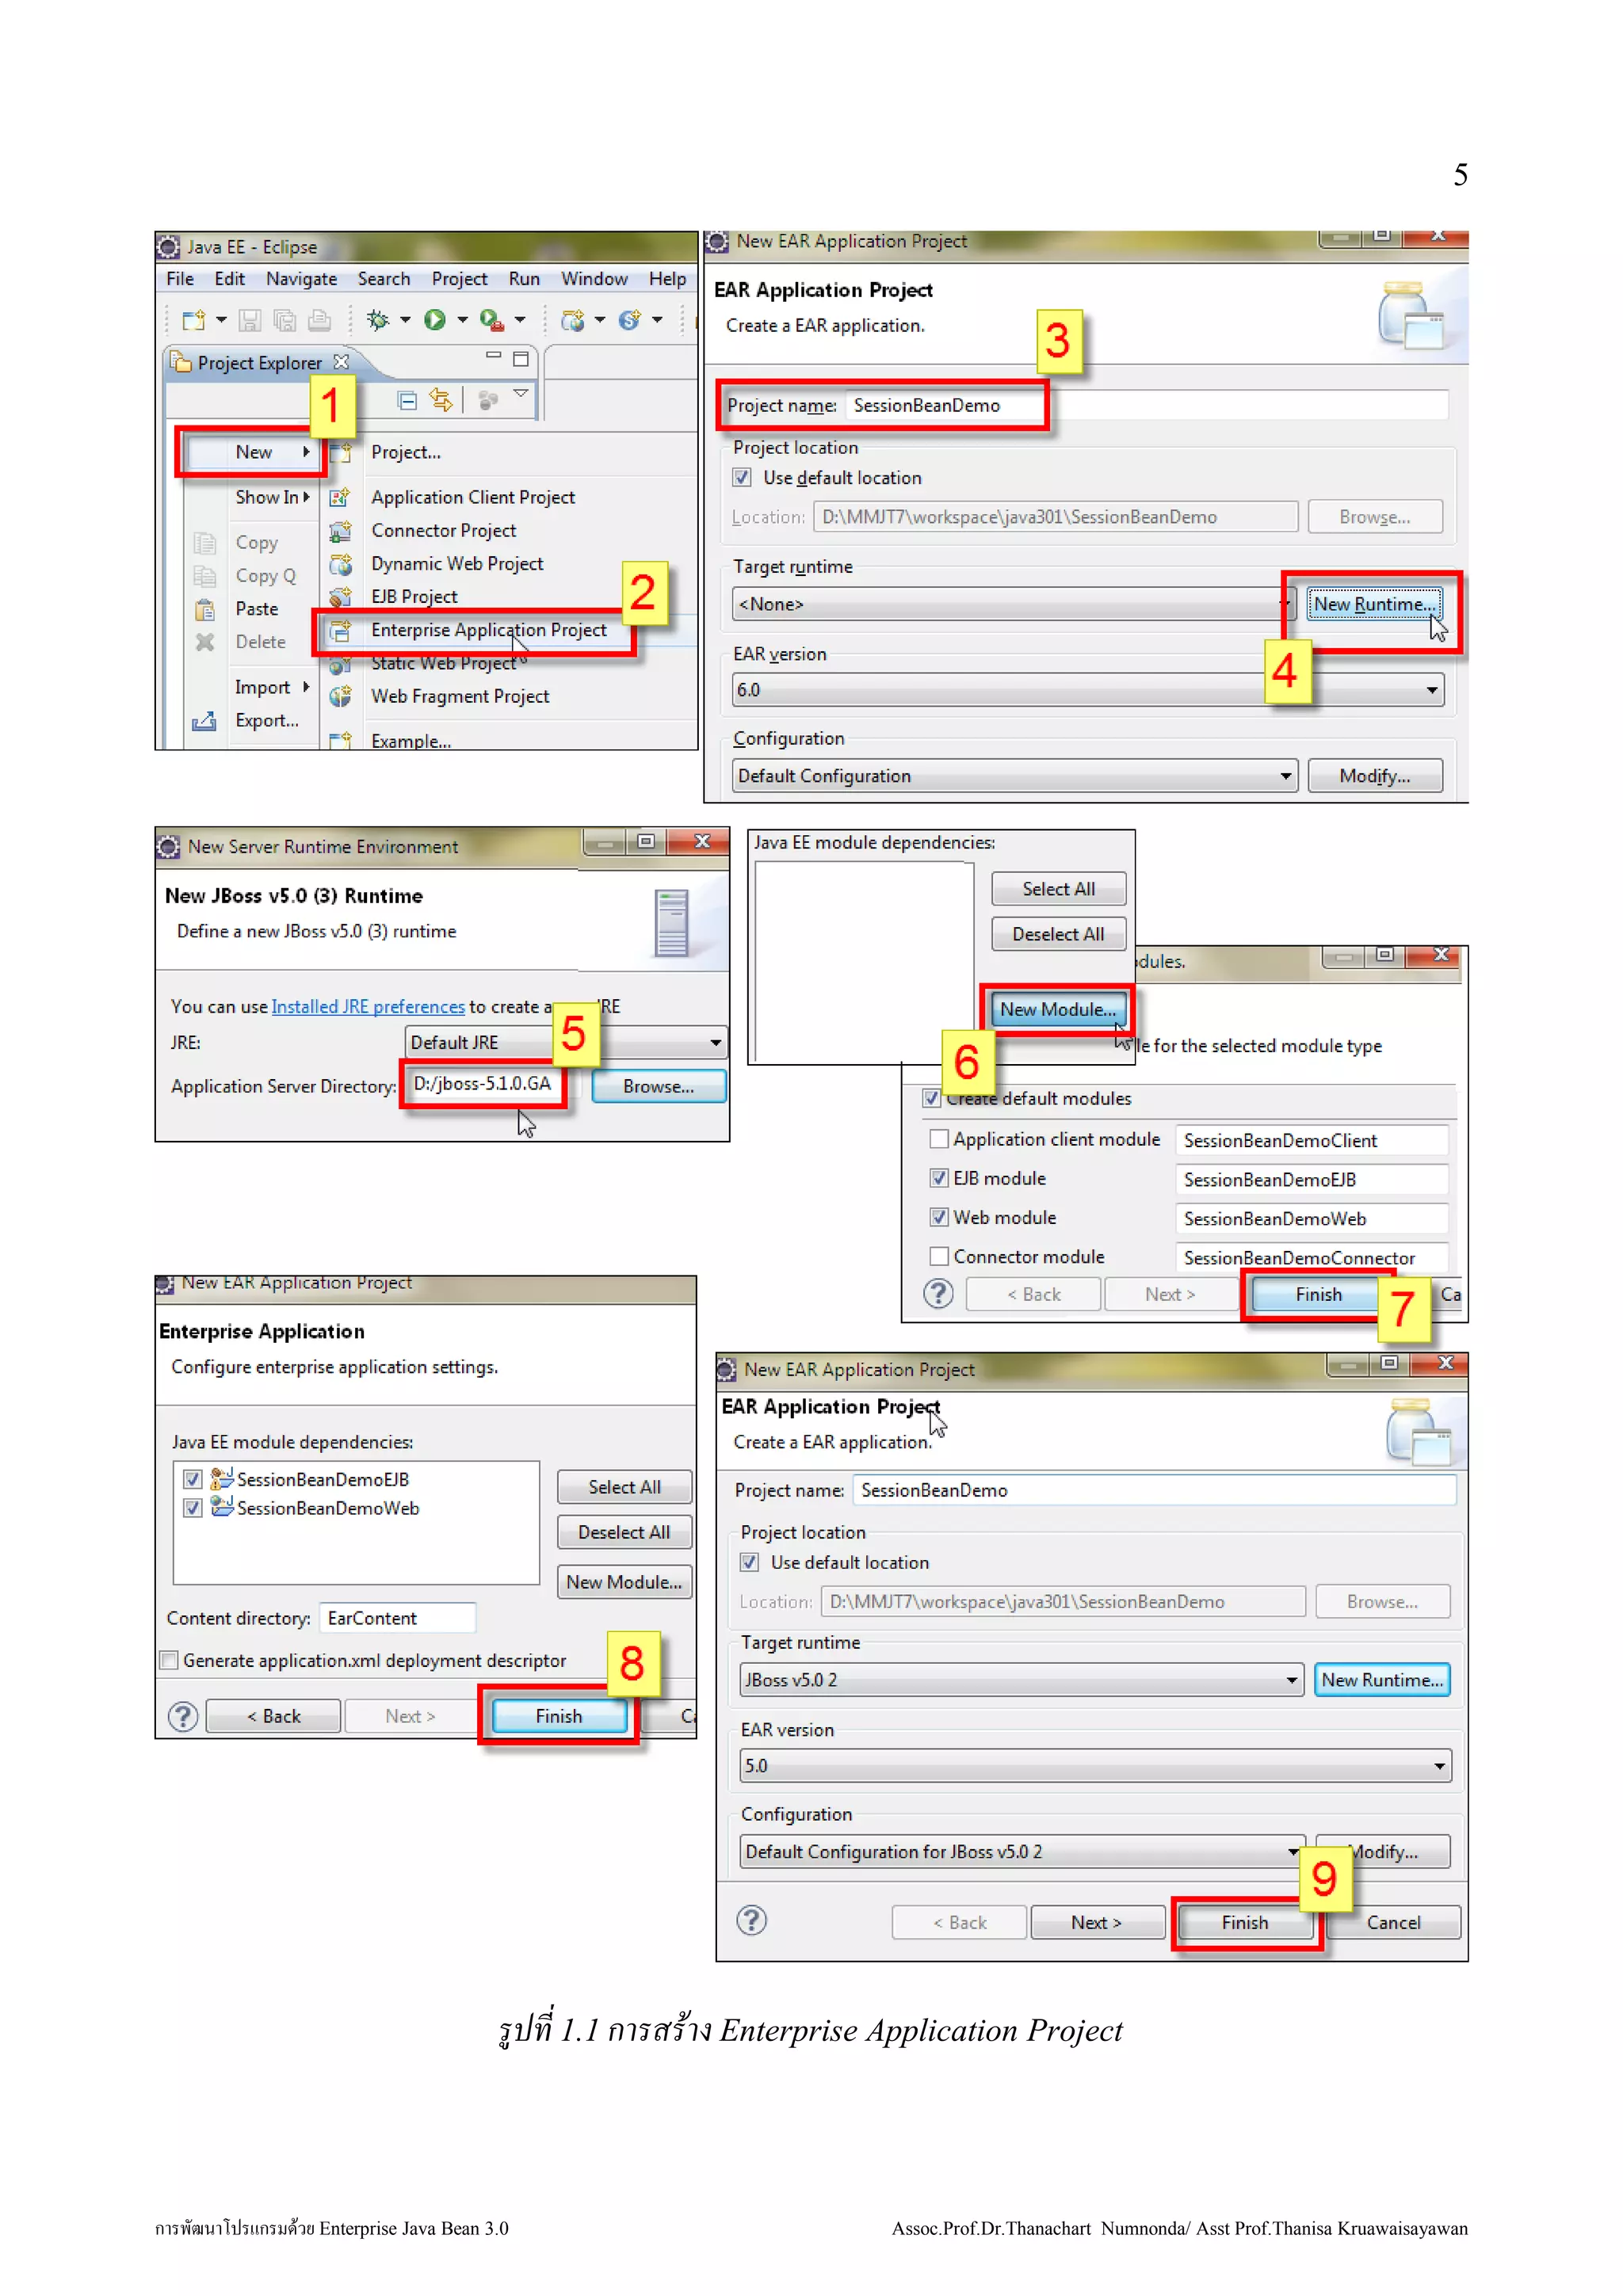The width and height of the screenshot is (1623, 2296).
Task: Minimize the Project Explorer view
Action: coord(493,356)
